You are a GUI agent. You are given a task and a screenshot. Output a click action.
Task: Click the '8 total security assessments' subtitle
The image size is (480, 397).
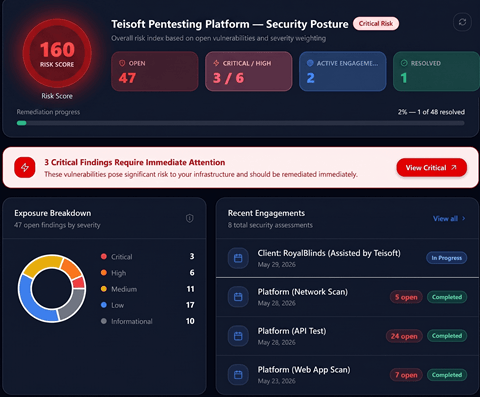[x=270, y=225]
